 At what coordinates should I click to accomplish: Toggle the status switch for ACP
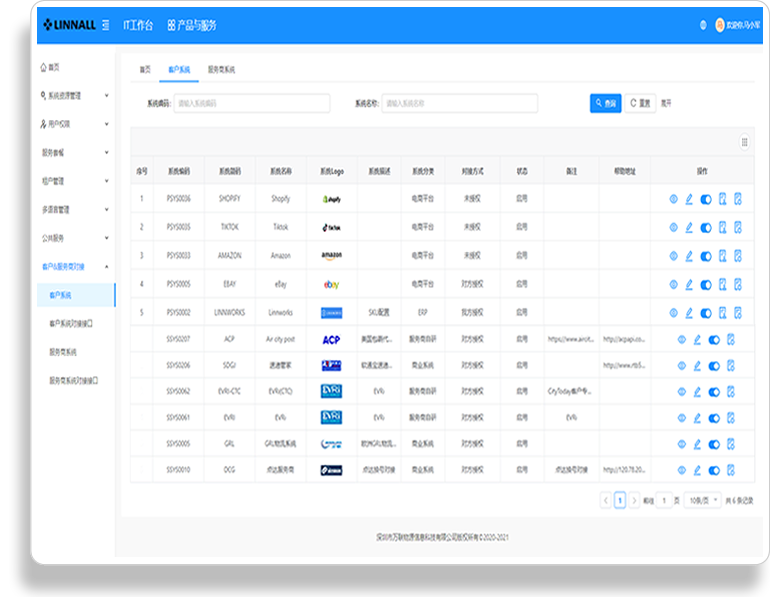[x=714, y=340]
